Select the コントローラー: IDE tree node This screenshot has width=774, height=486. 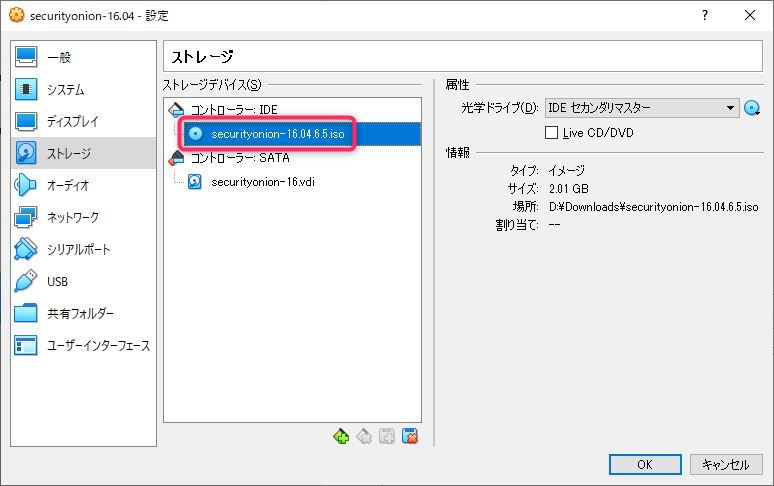click(x=293, y=110)
